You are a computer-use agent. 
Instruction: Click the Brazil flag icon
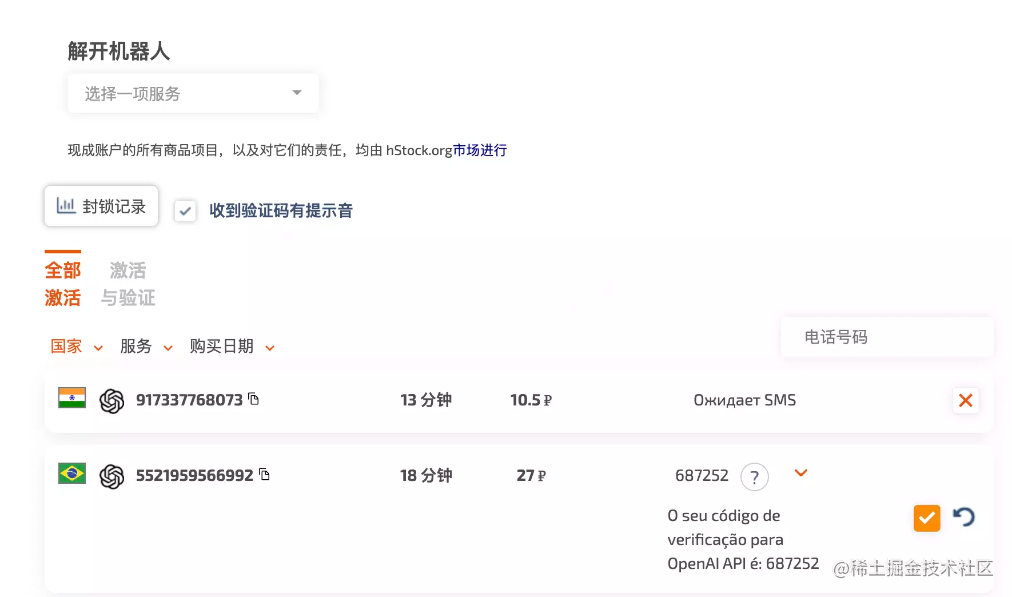72,473
